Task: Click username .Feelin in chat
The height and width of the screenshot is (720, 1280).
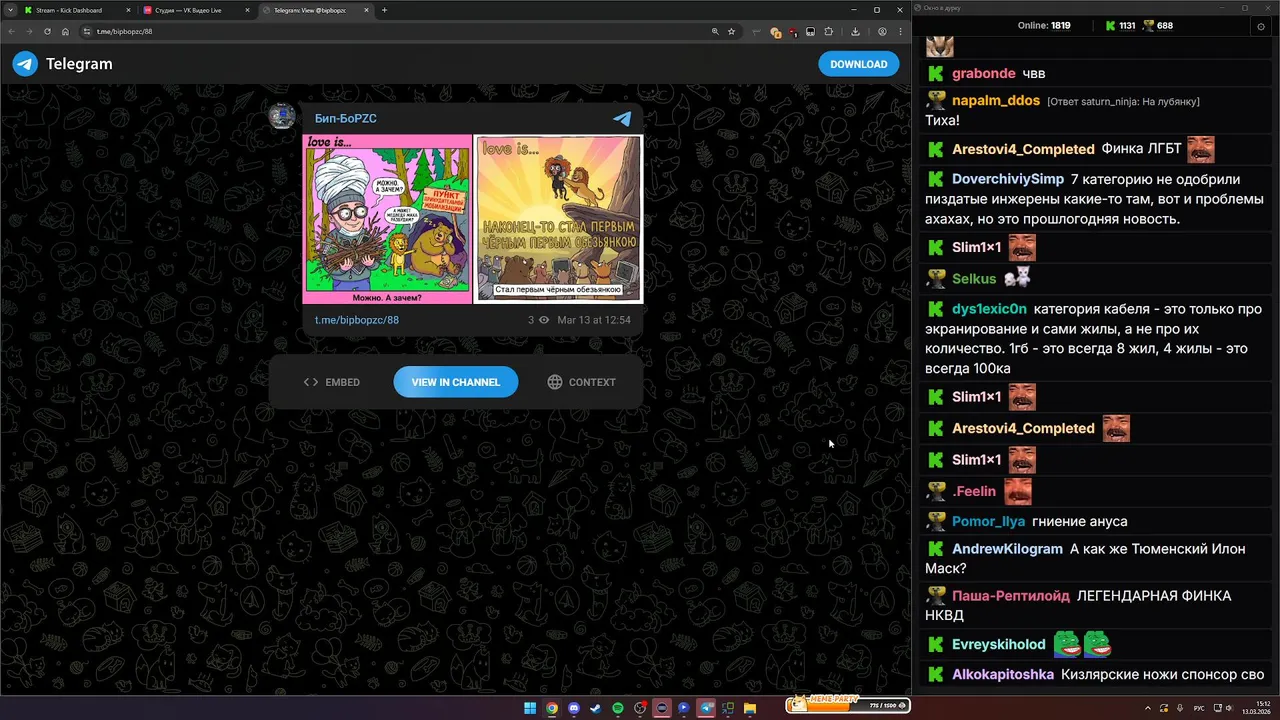Action: pos(974,492)
